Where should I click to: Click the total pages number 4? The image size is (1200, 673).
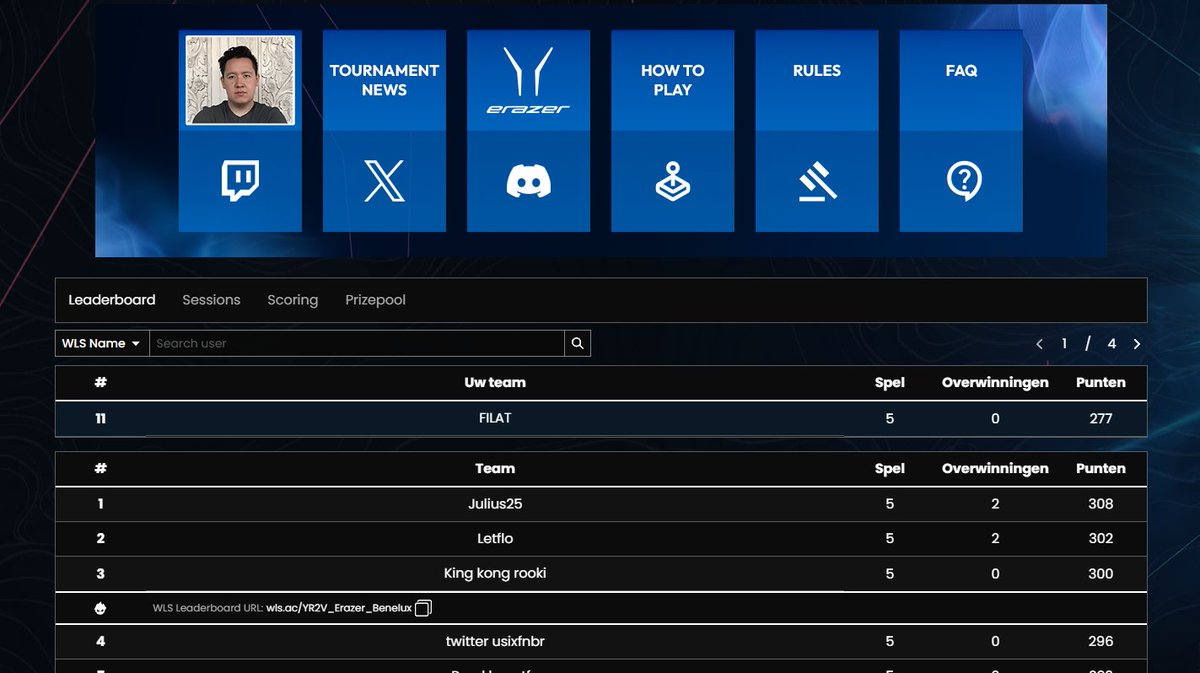(x=1111, y=343)
